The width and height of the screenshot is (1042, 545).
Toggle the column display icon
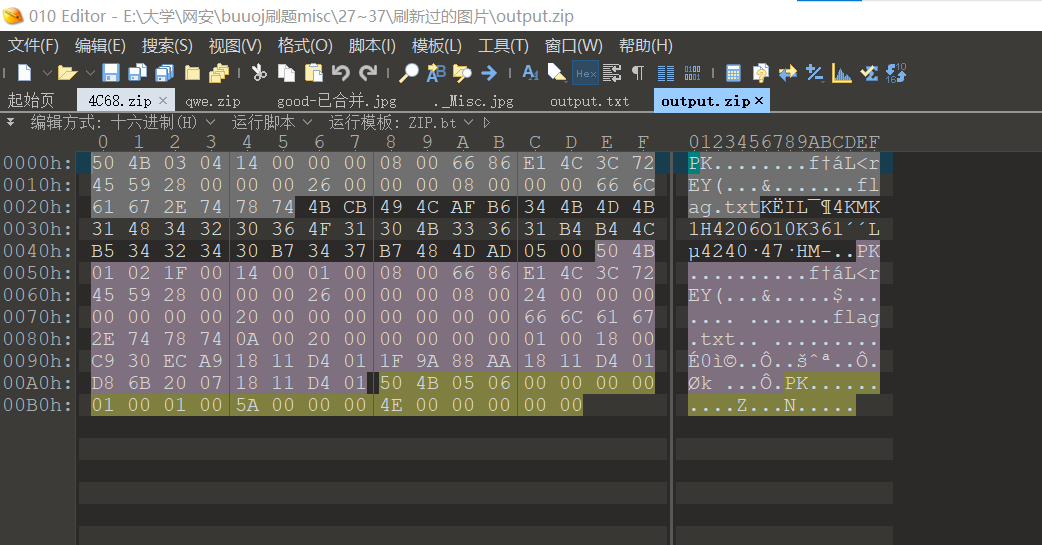tap(666, 72)
